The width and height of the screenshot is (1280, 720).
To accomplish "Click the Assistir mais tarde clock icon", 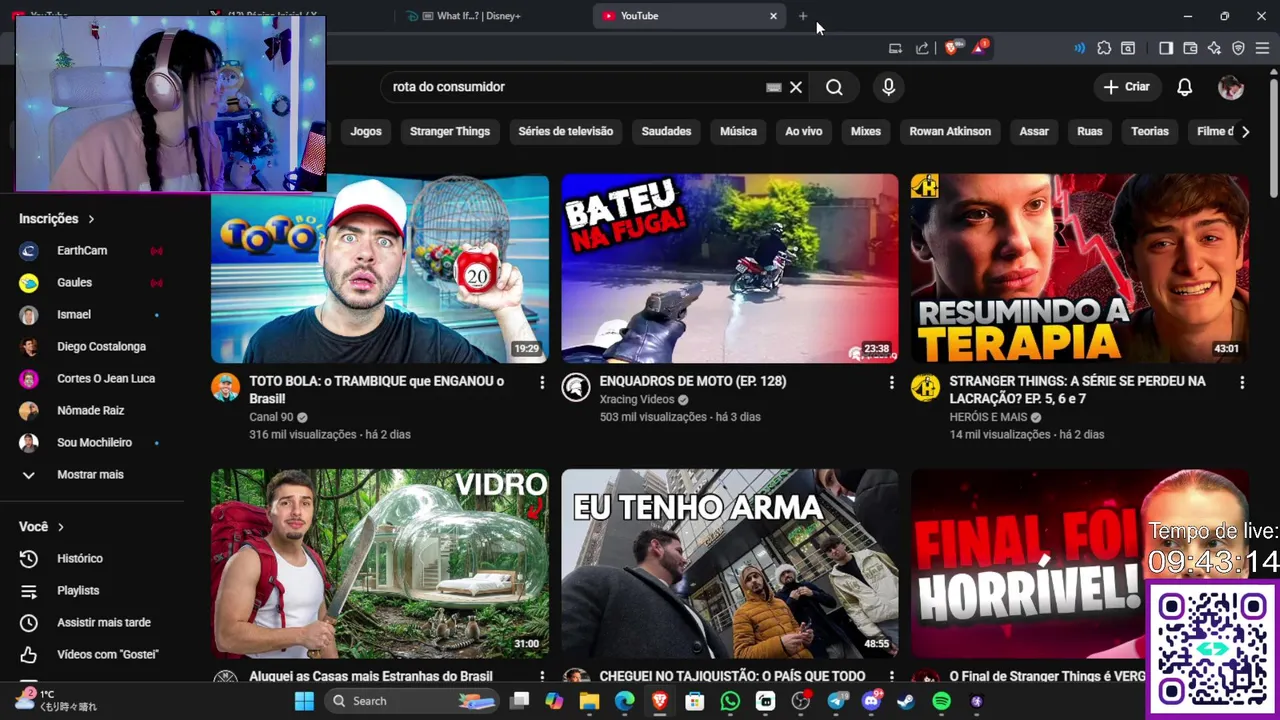I will pyautogui.click(x=29, y=623).
